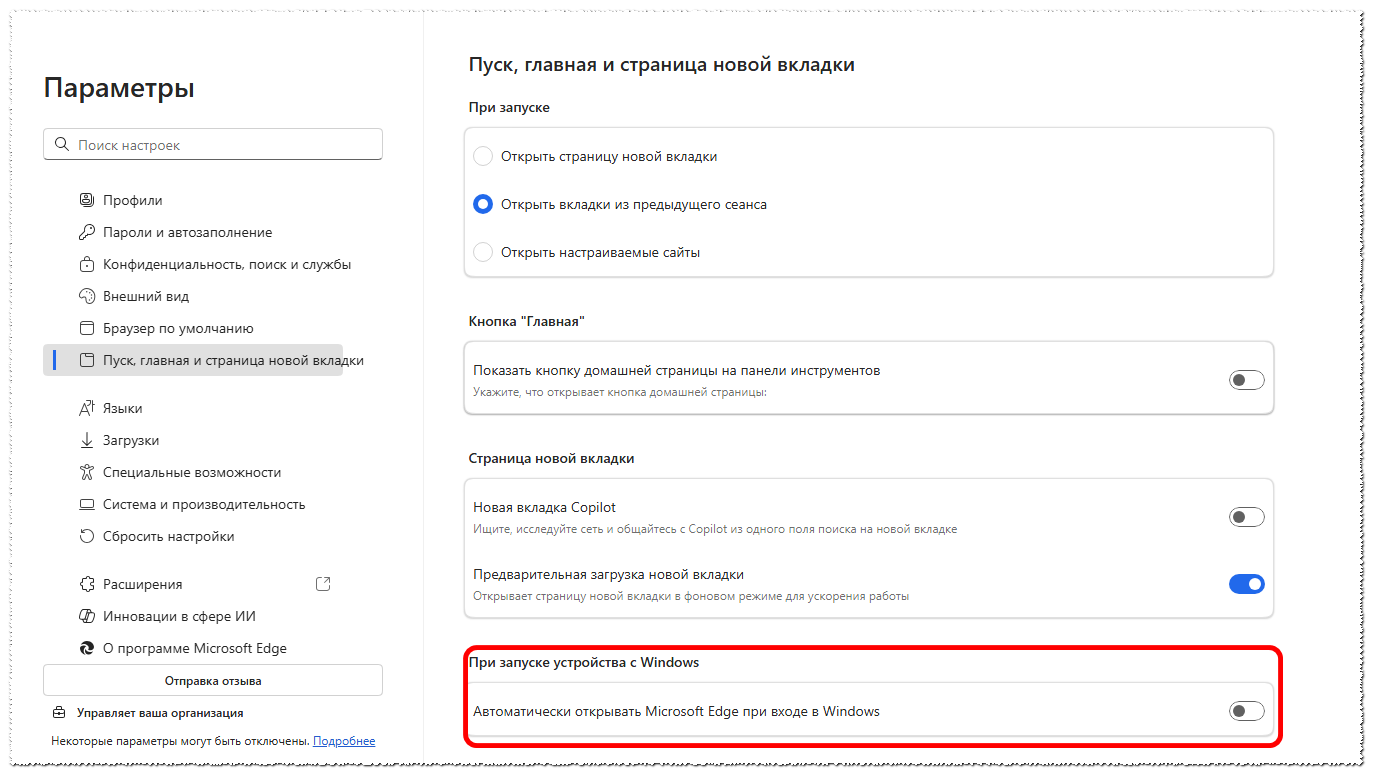Focus the Поиск настроек search field
Viewport: 1373px width, 775px height.
213,144
